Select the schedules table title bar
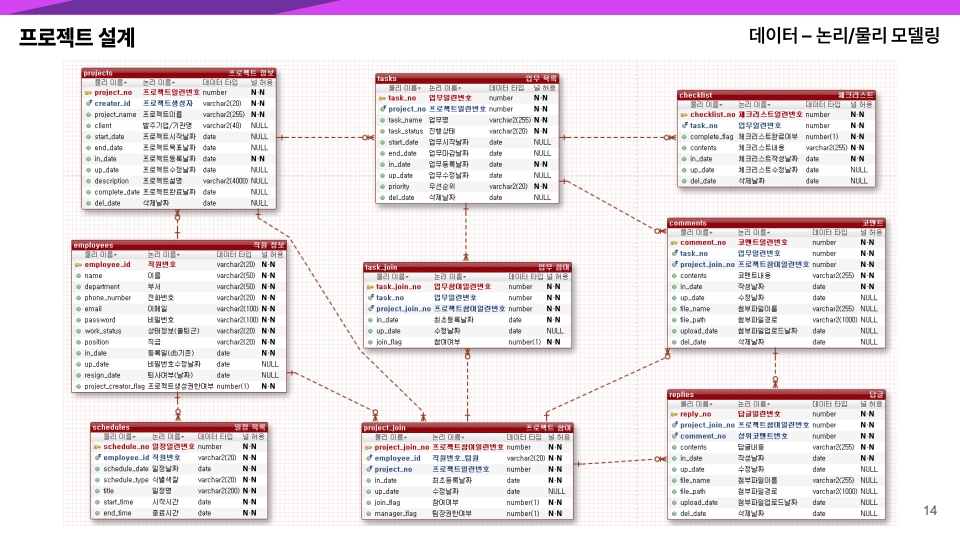 point(179,427)
